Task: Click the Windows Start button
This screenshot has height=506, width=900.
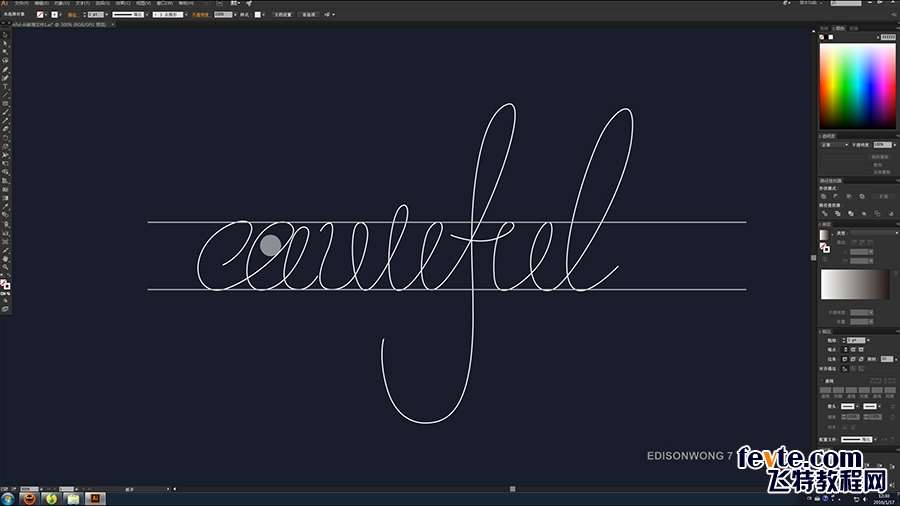Action: 9,497
